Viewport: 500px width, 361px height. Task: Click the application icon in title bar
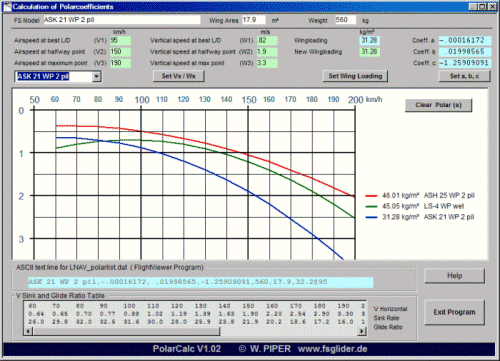coord(7,6)
